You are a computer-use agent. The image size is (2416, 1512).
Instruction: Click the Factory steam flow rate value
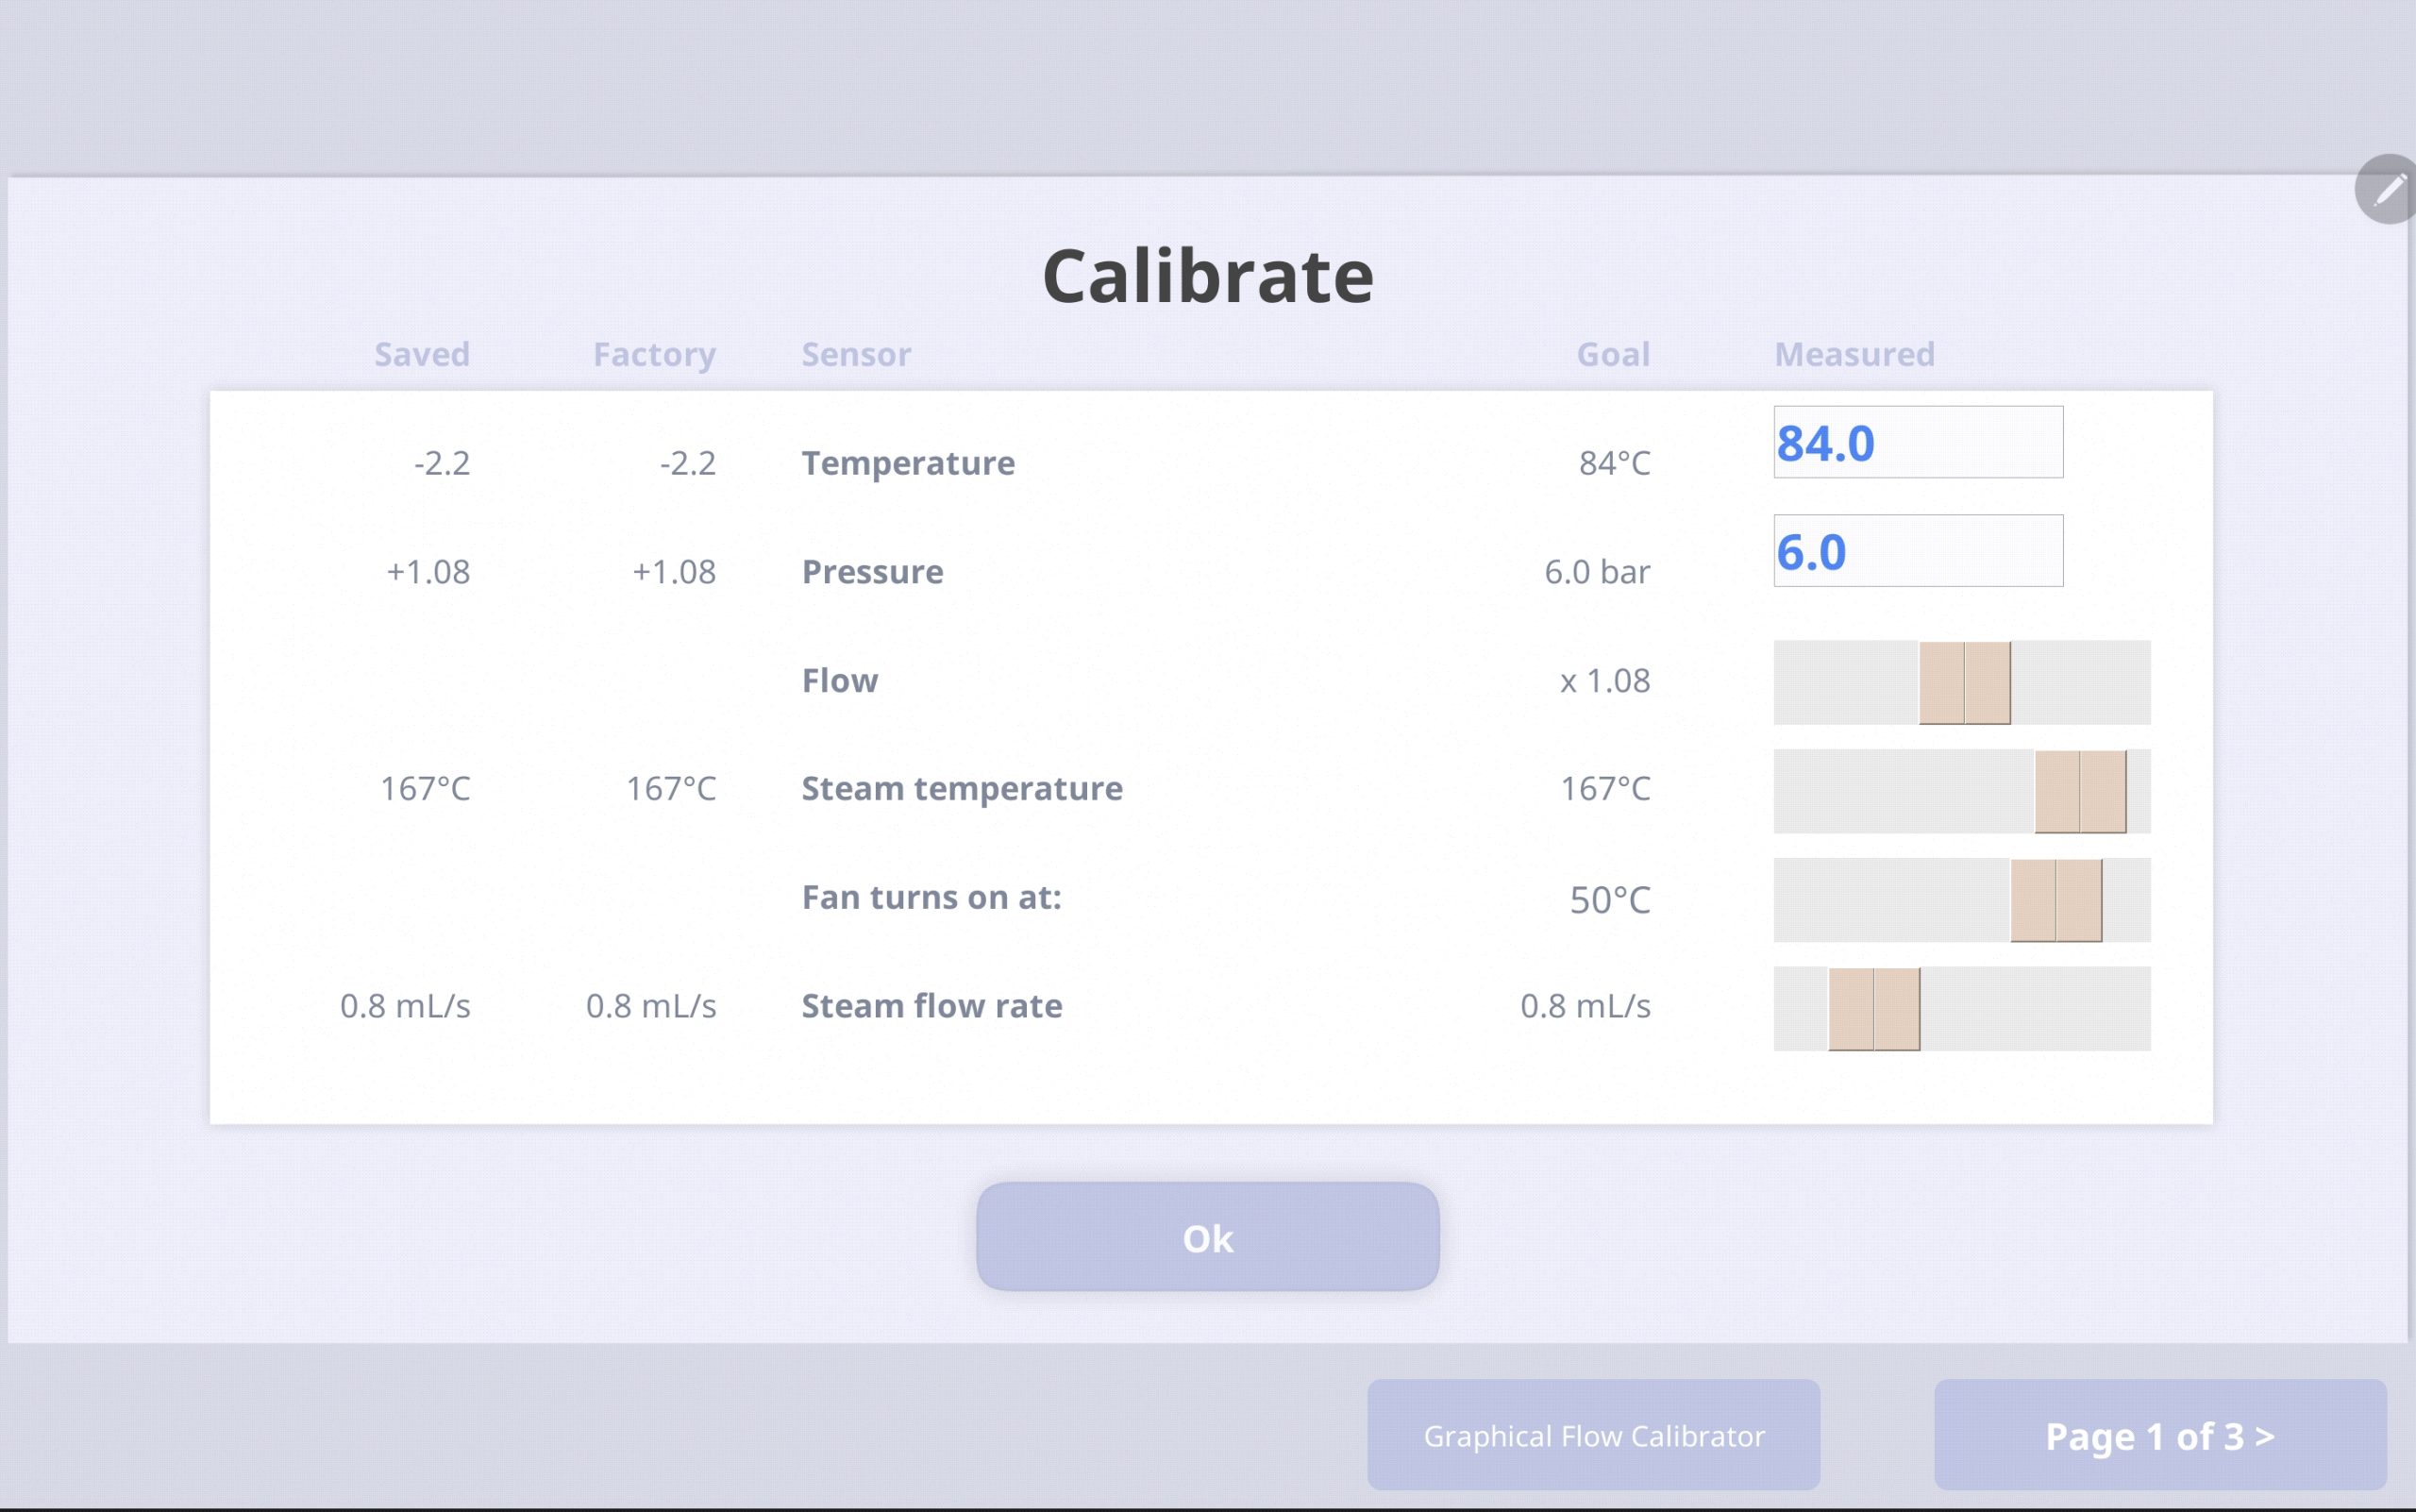(x=651, y=1006)
